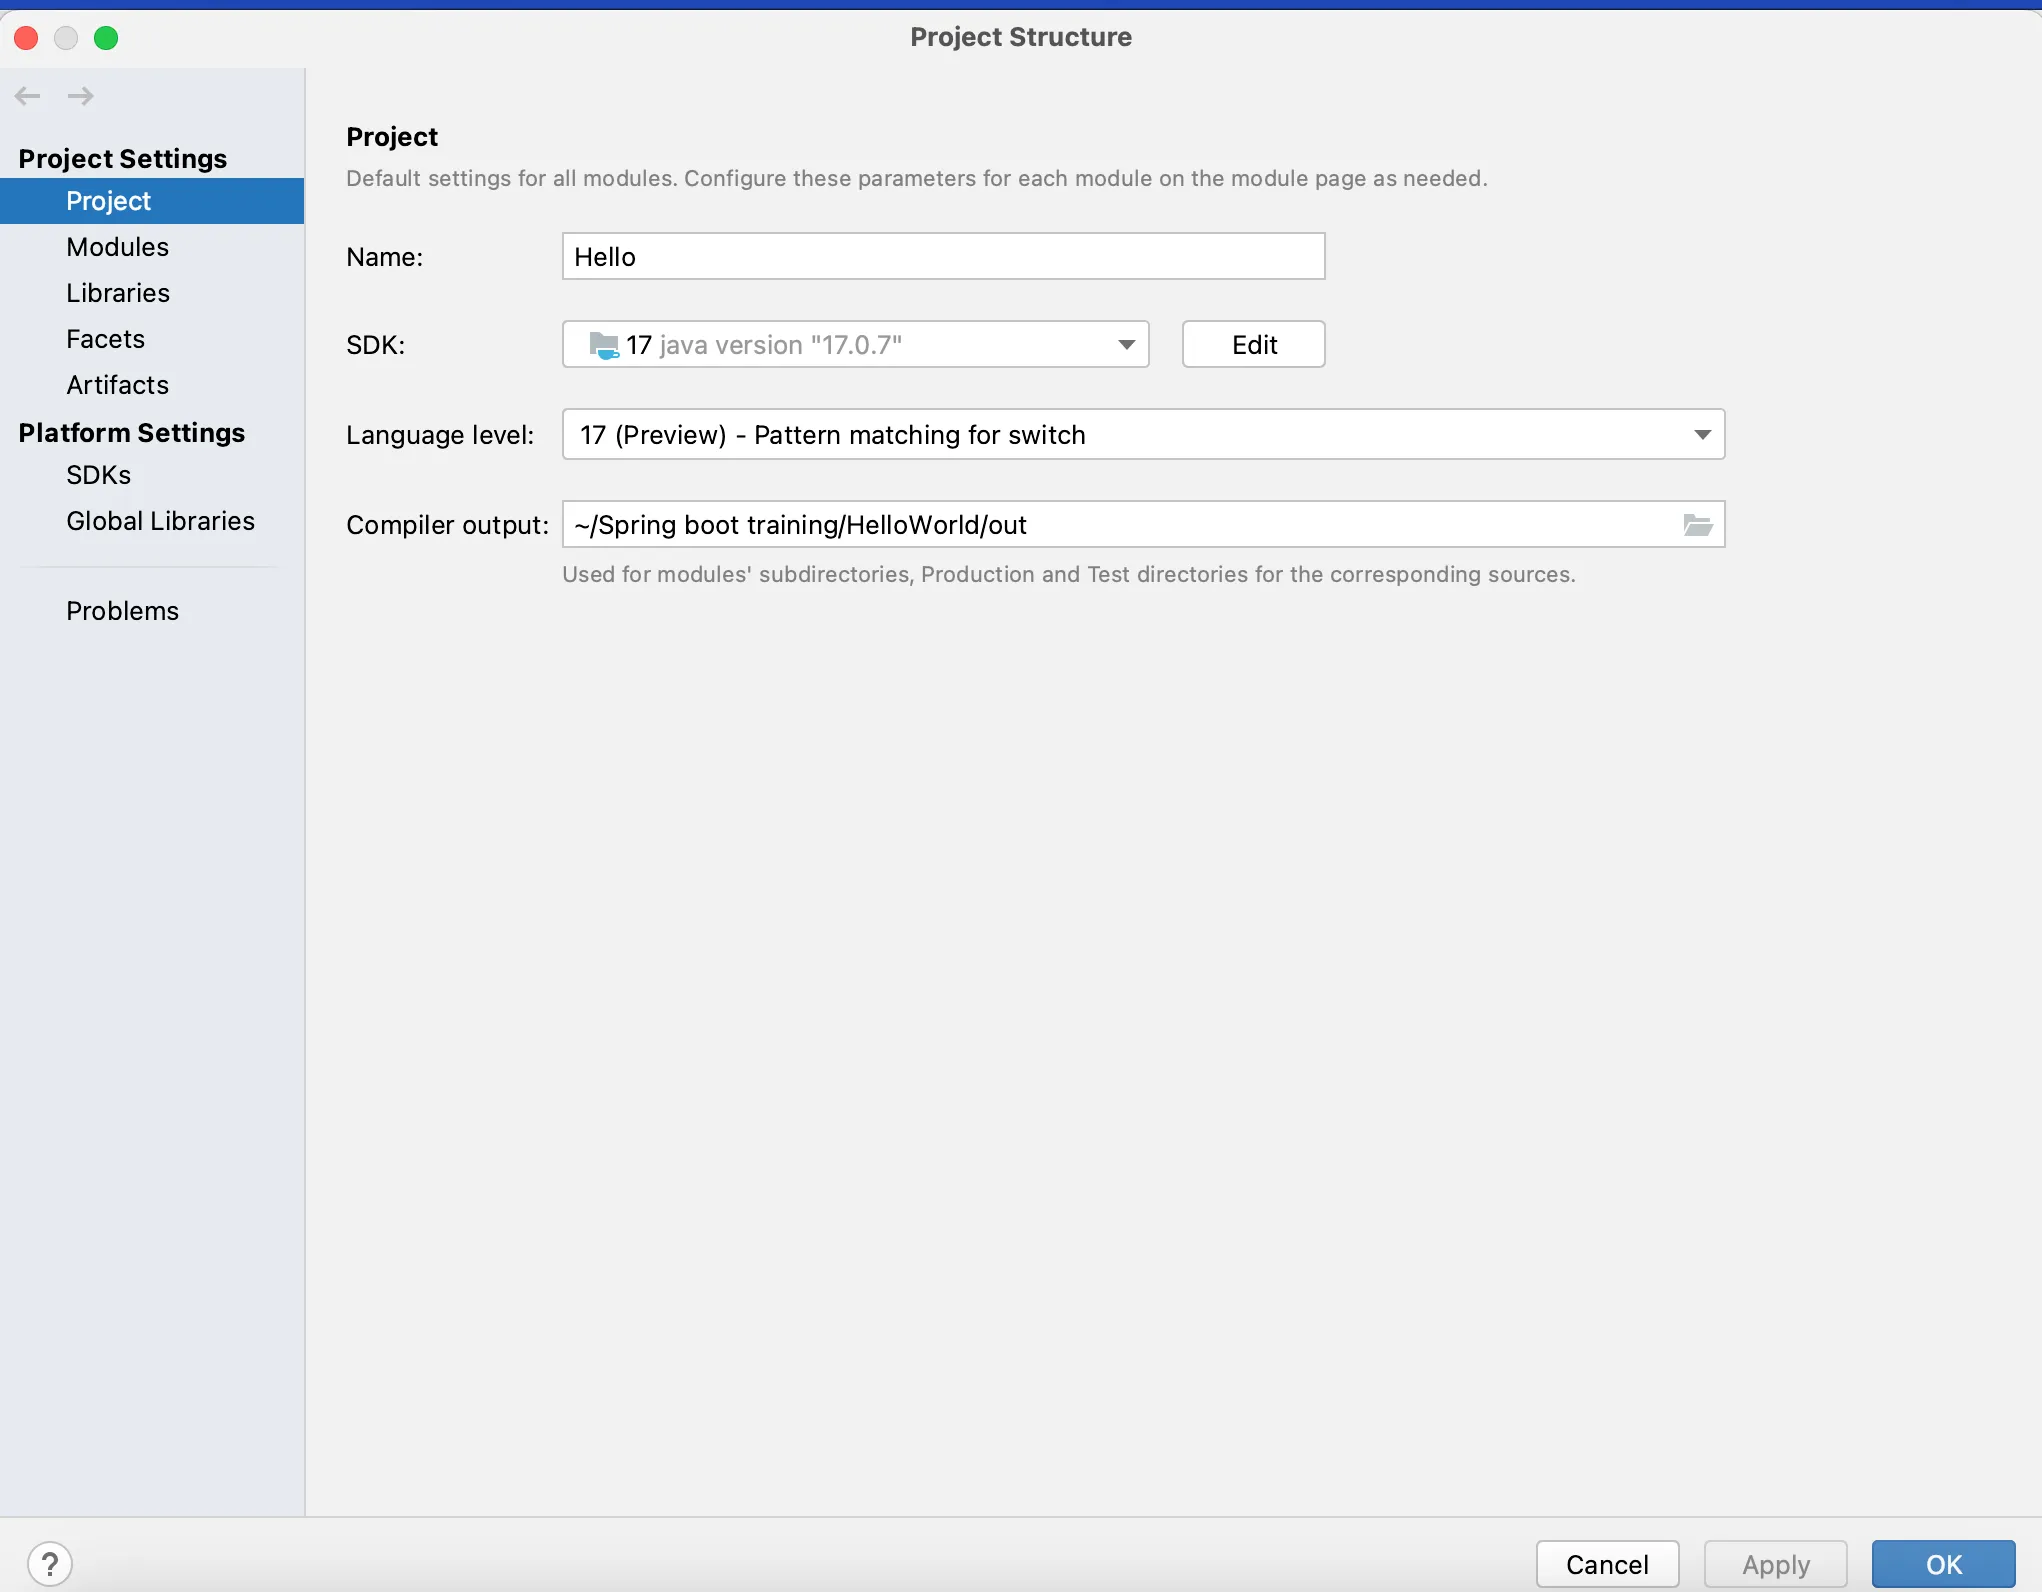
Task: Open the Libraries settings page
Action: point(118,293)
